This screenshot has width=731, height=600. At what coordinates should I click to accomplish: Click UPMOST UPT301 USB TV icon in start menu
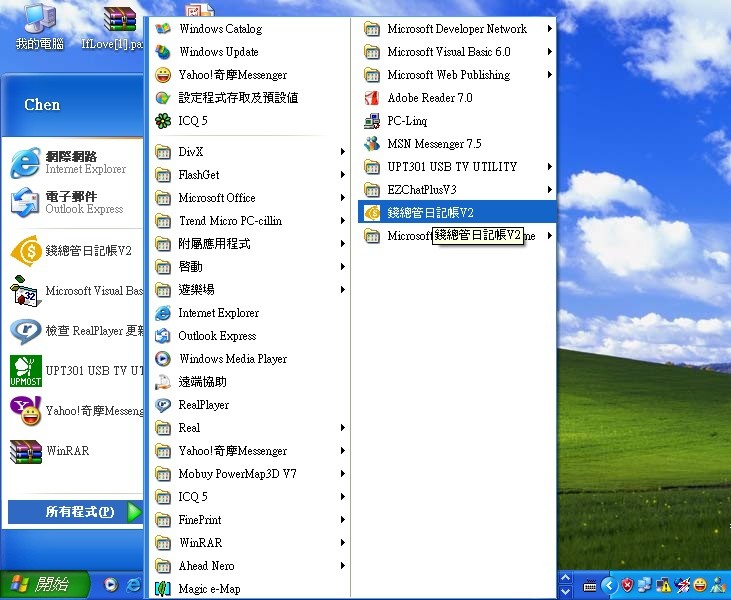click(26, 371)
